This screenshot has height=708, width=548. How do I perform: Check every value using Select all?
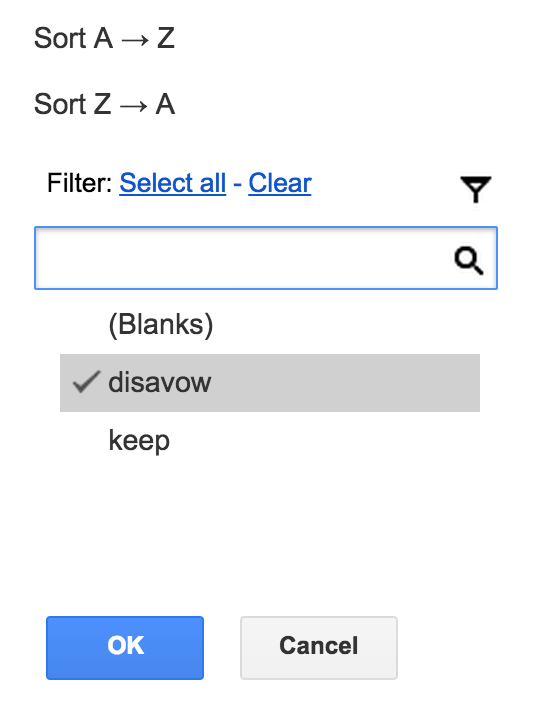[172, 183]
